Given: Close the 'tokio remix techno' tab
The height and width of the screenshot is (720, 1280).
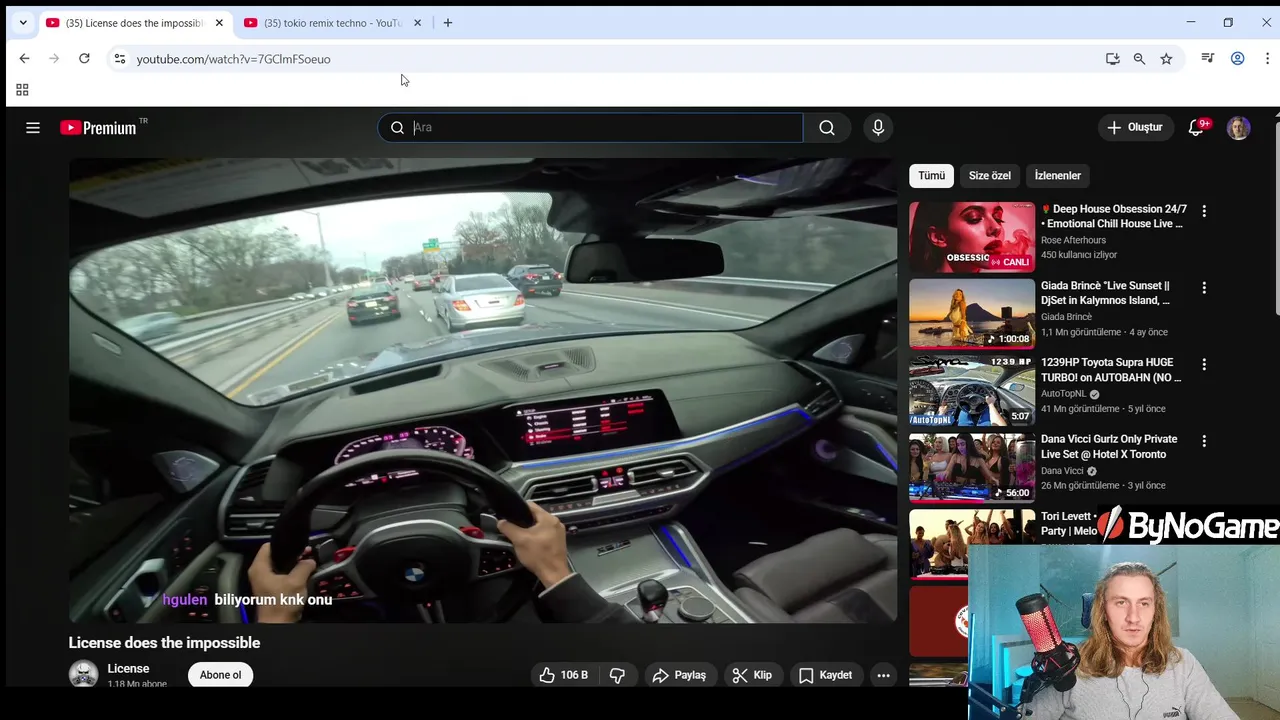Looking at the screenshot, I should point(417,23).
